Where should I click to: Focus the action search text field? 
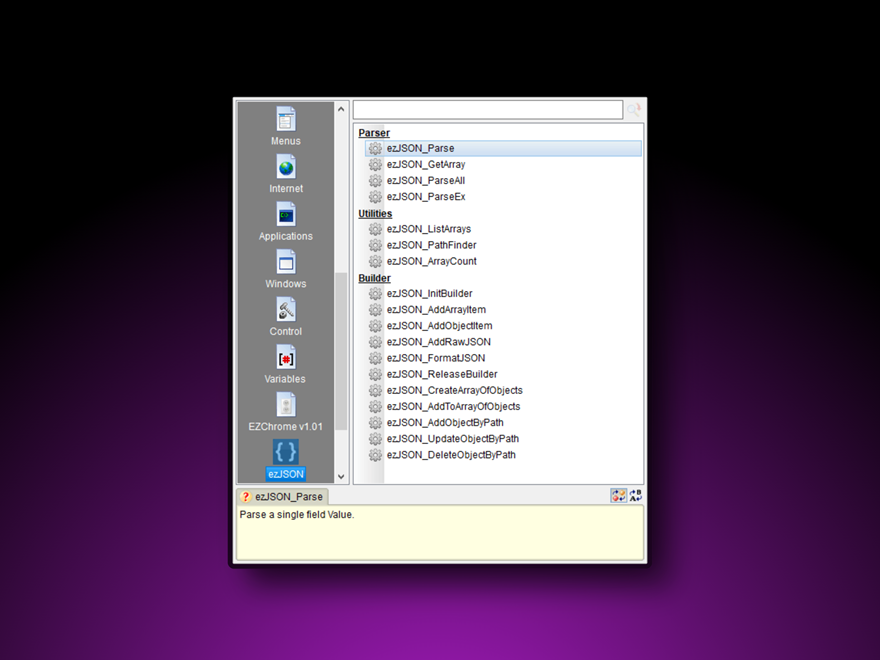coord(488,110)
